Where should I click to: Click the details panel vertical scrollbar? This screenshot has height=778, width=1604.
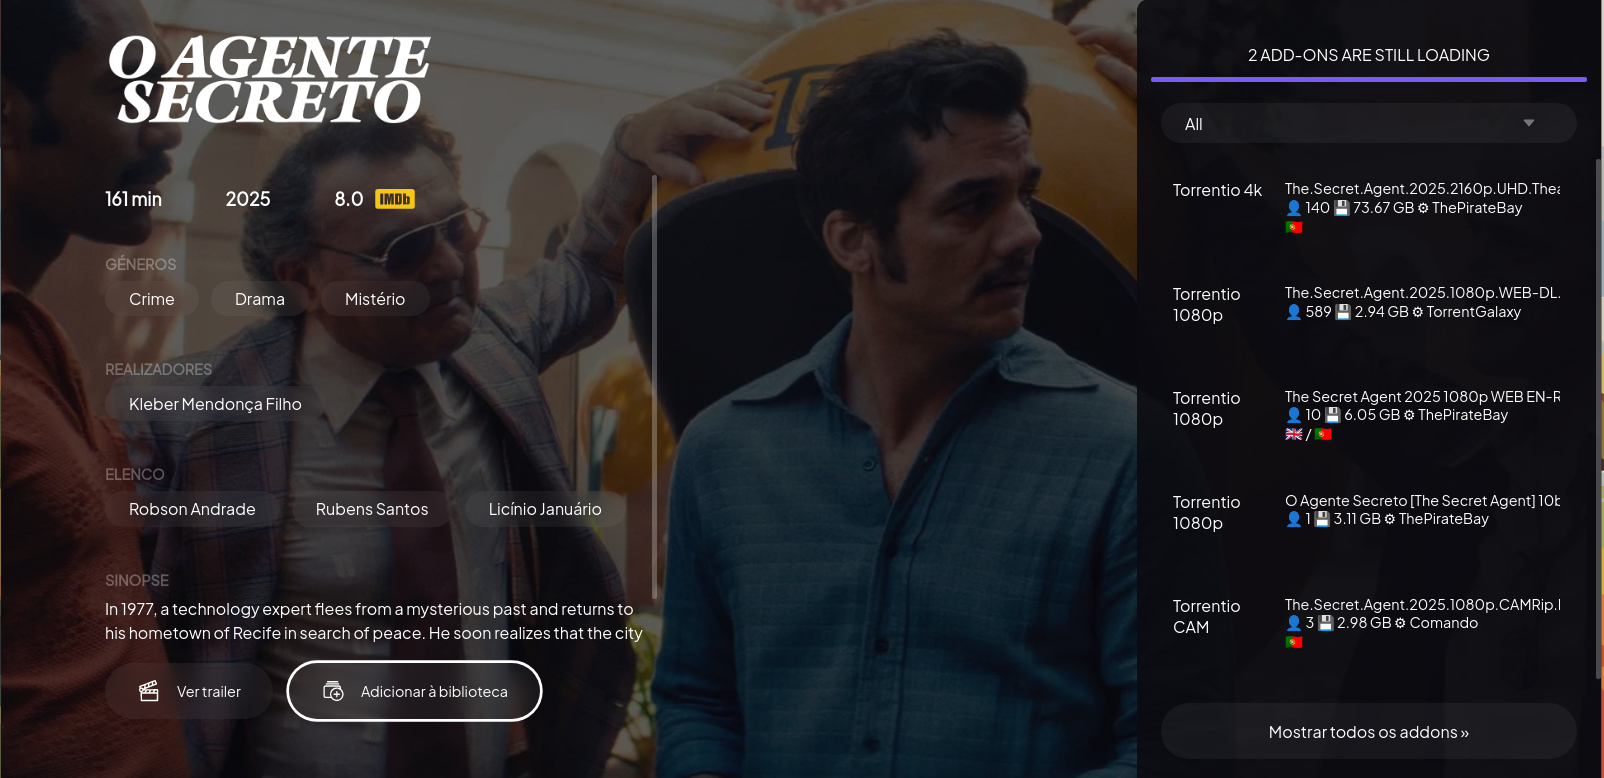click(x=654, y=388)
